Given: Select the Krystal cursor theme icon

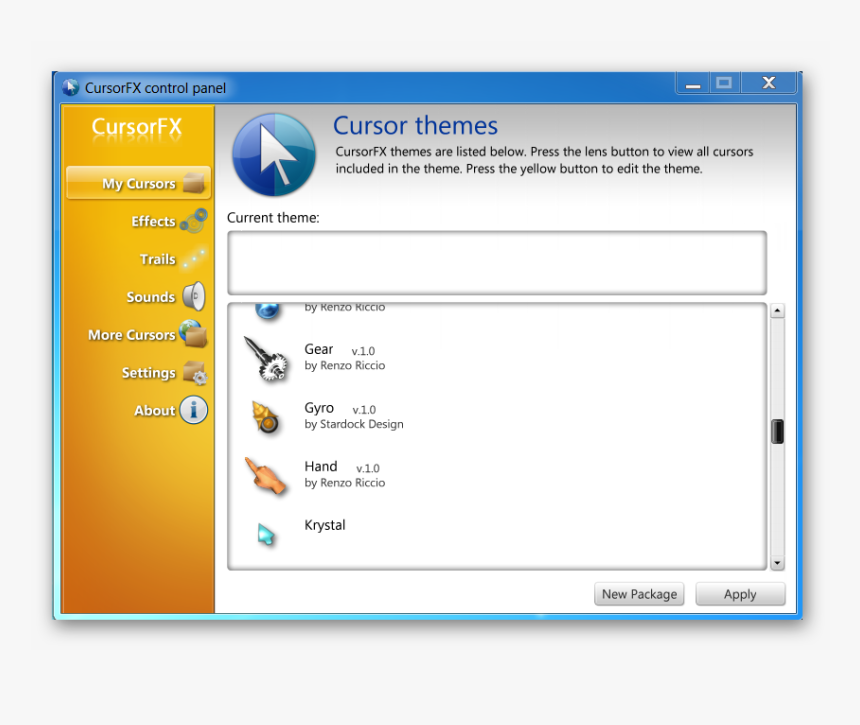Looking at the screenshot, I should pyautogui.click(x=265, y=534).
